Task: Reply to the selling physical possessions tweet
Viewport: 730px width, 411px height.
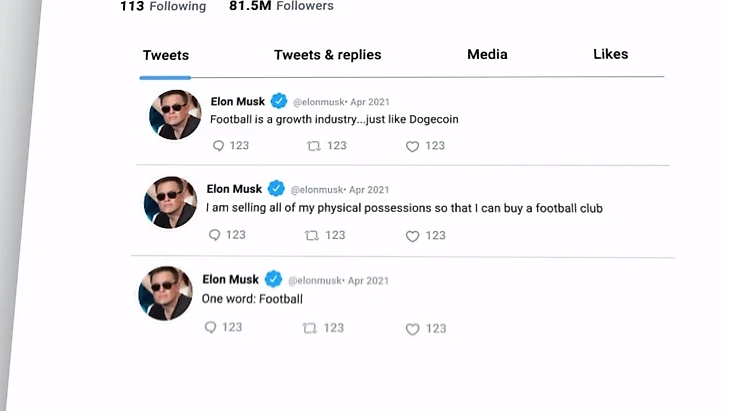Action: pos(214,236)
